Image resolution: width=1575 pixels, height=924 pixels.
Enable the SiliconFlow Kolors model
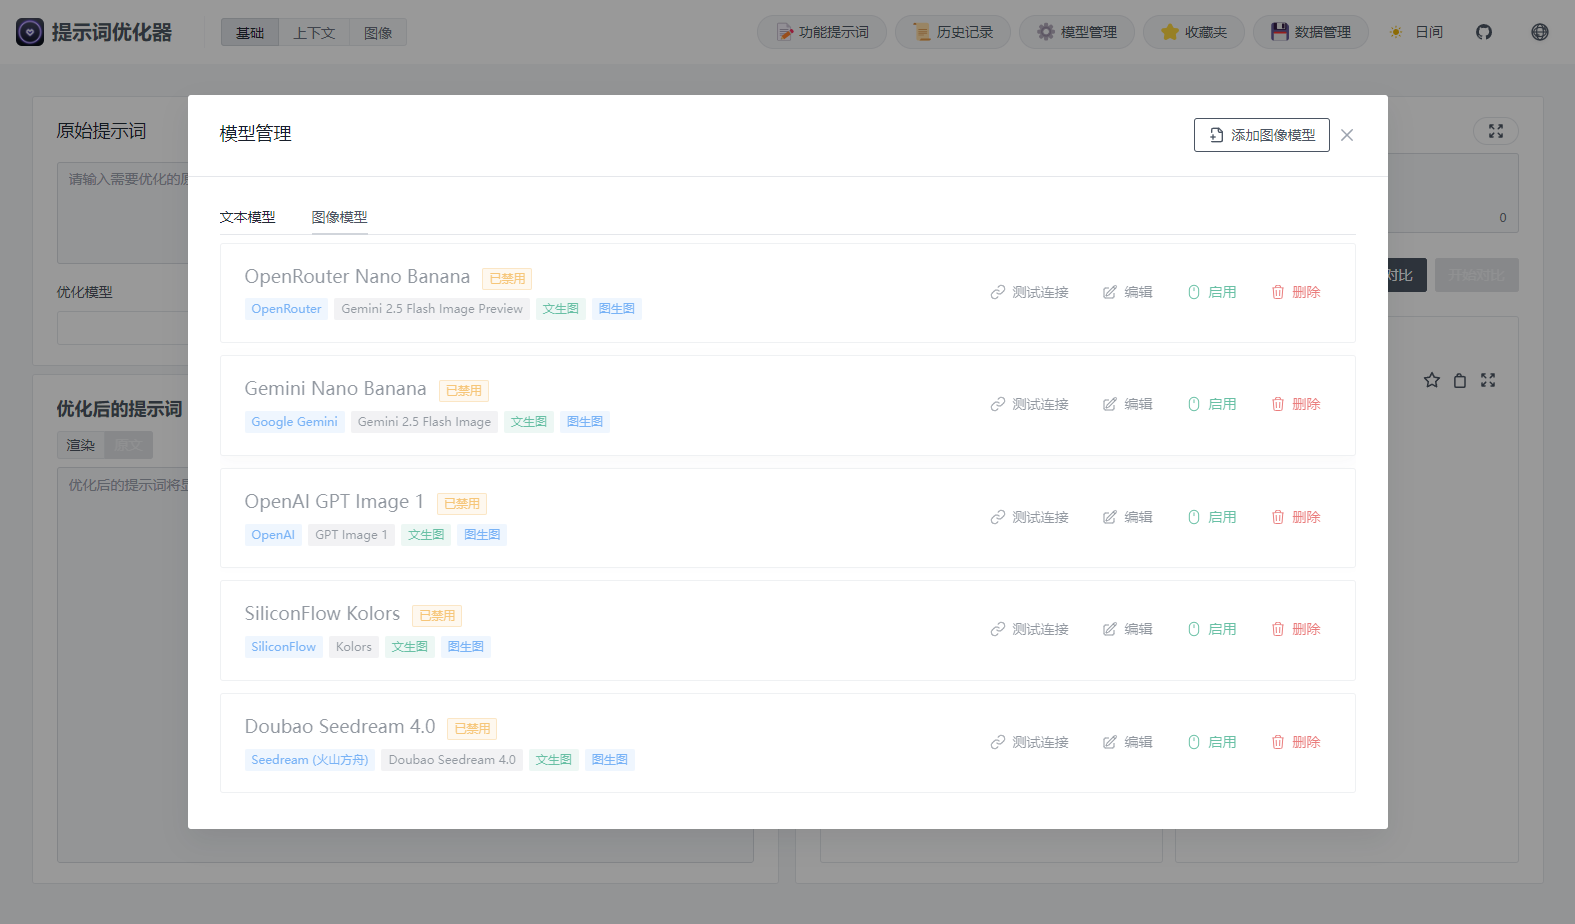pos(1212,629)
